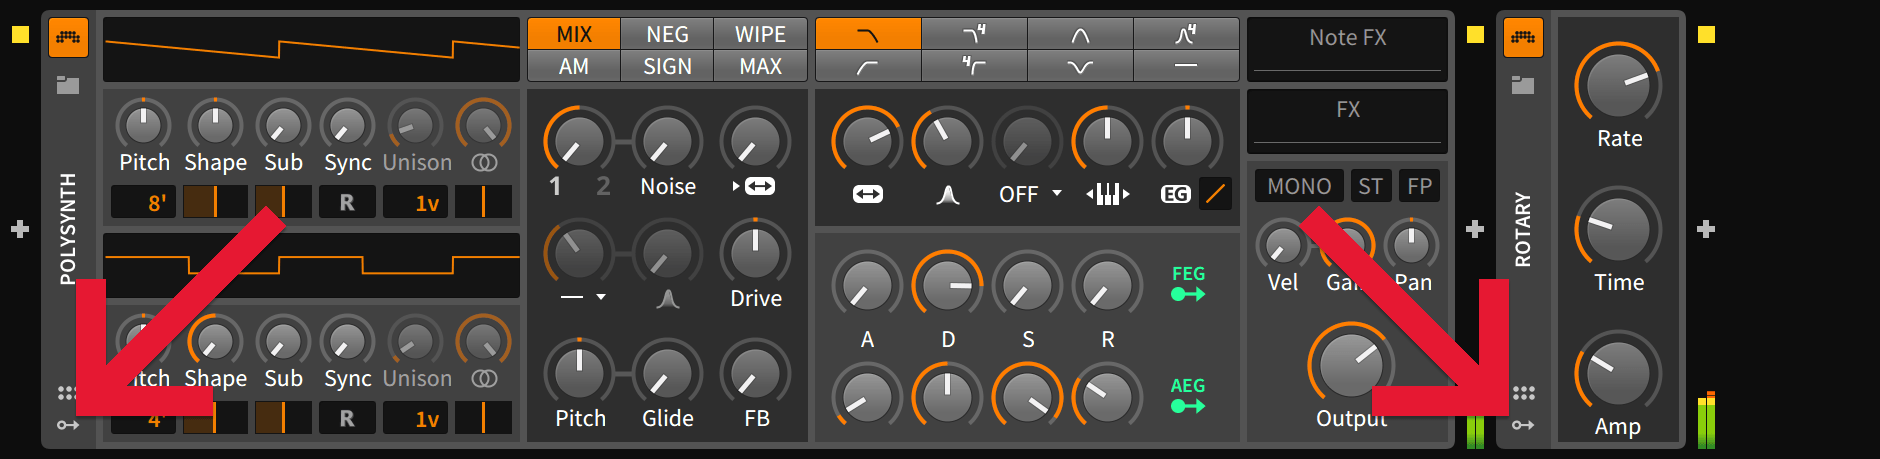Click the Rotary Rate knob

tap(1618, 85)
